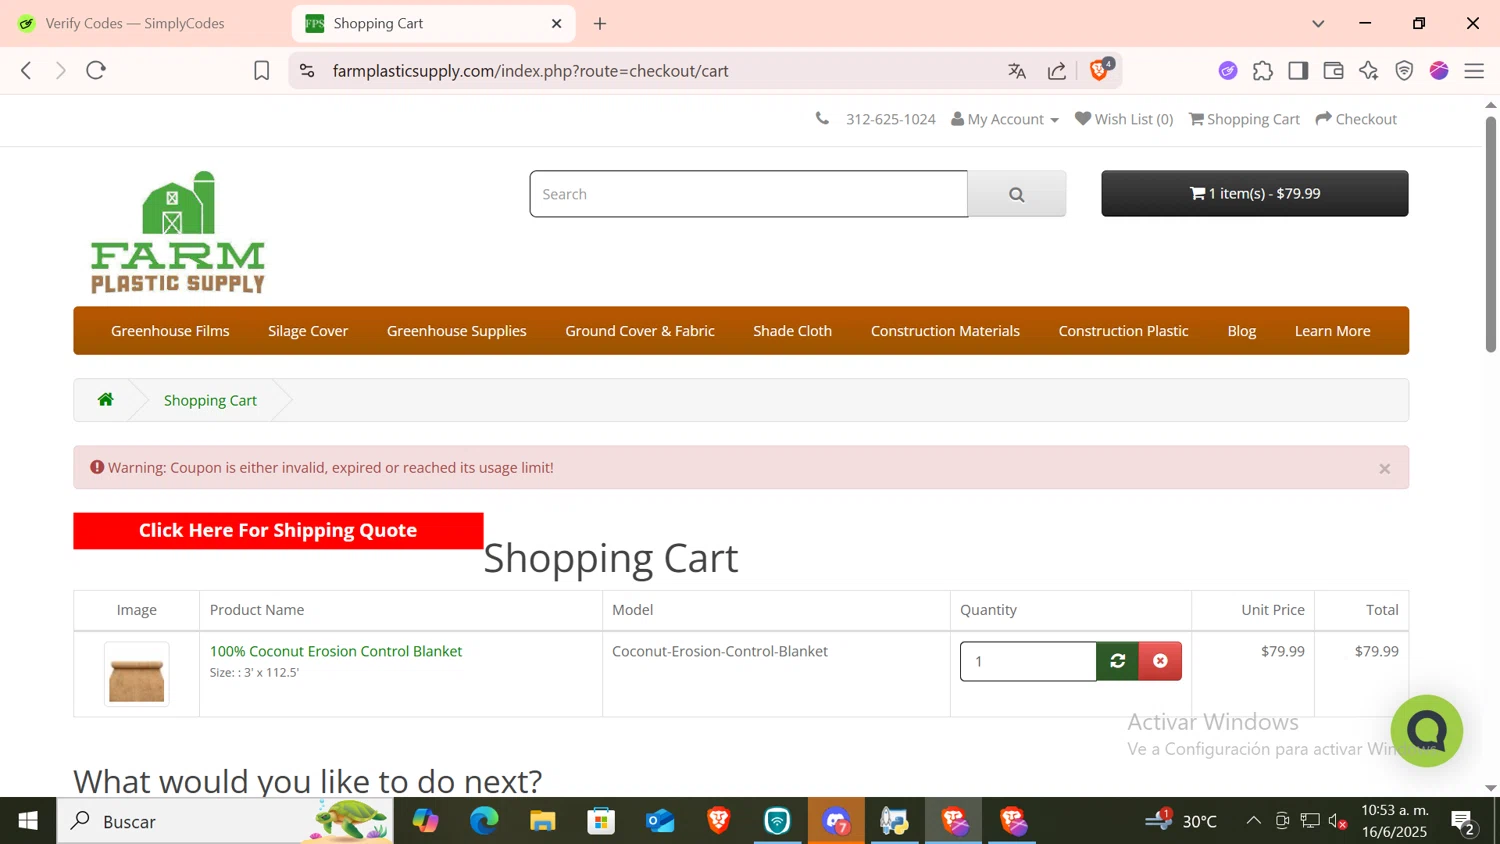
Task: Open Ground Cover & Fabric menu
Action: click(x=640, y=331)
